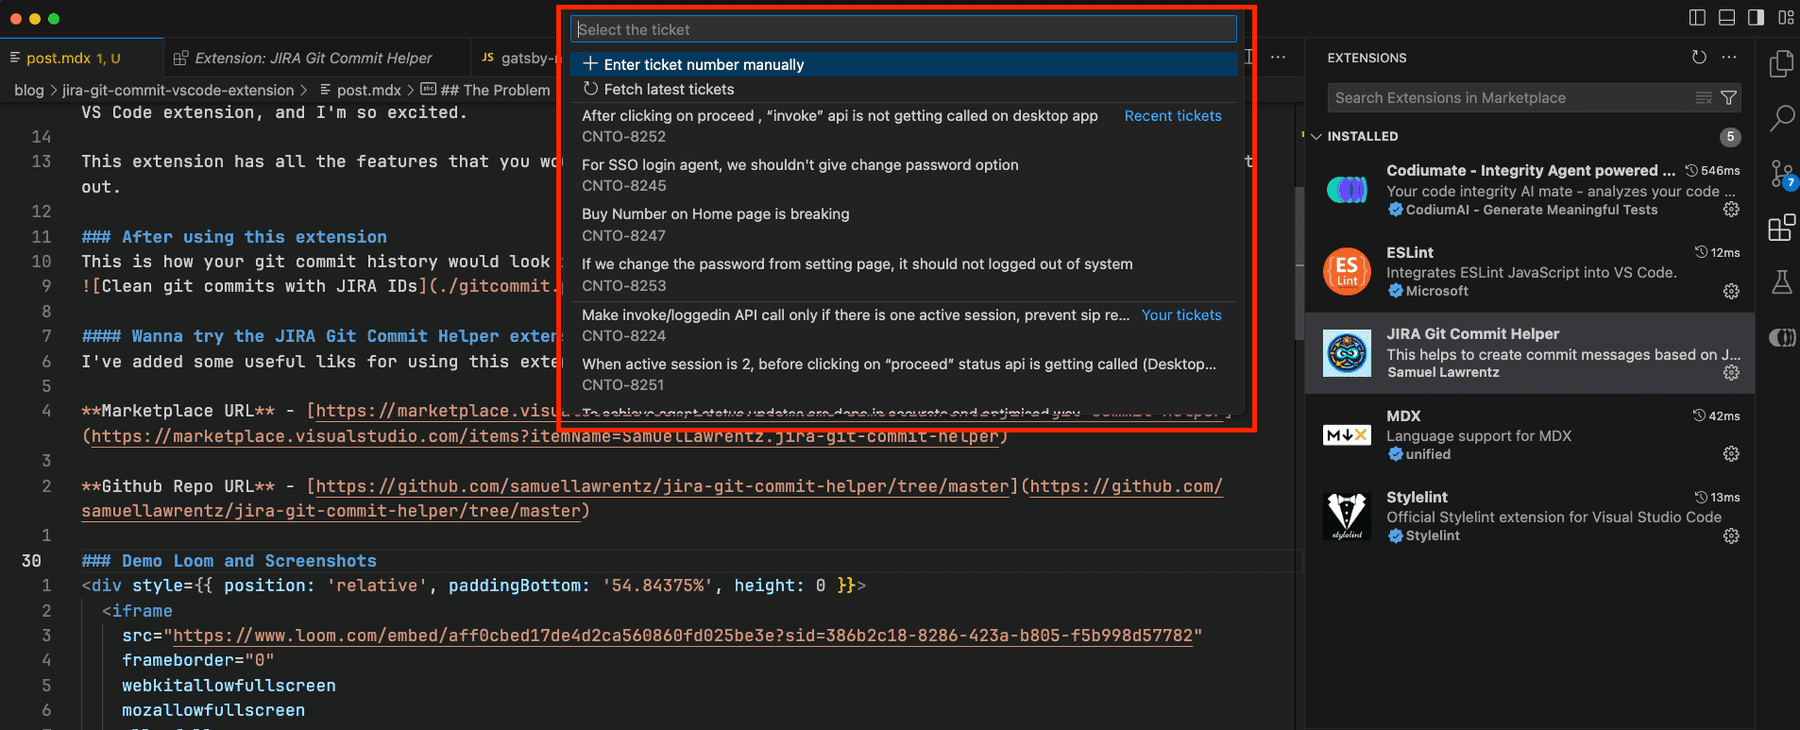The height and width of the screenshot is (730, 1800).
Task: Select 'Enter ticket number manually'
Action: tap(704, 64)
